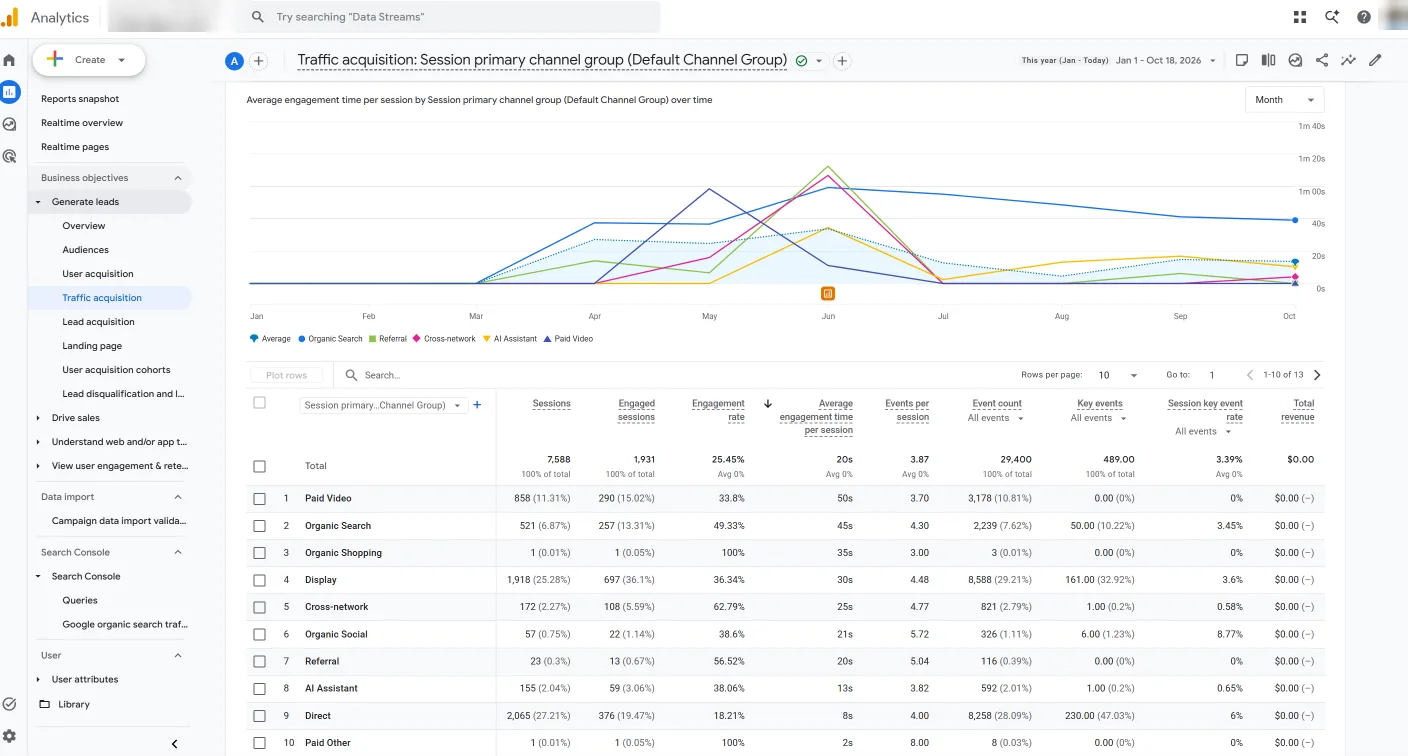Click the Customize report pencil icon
This screenshot has height=756, width=1408.
coord(1375,60)
